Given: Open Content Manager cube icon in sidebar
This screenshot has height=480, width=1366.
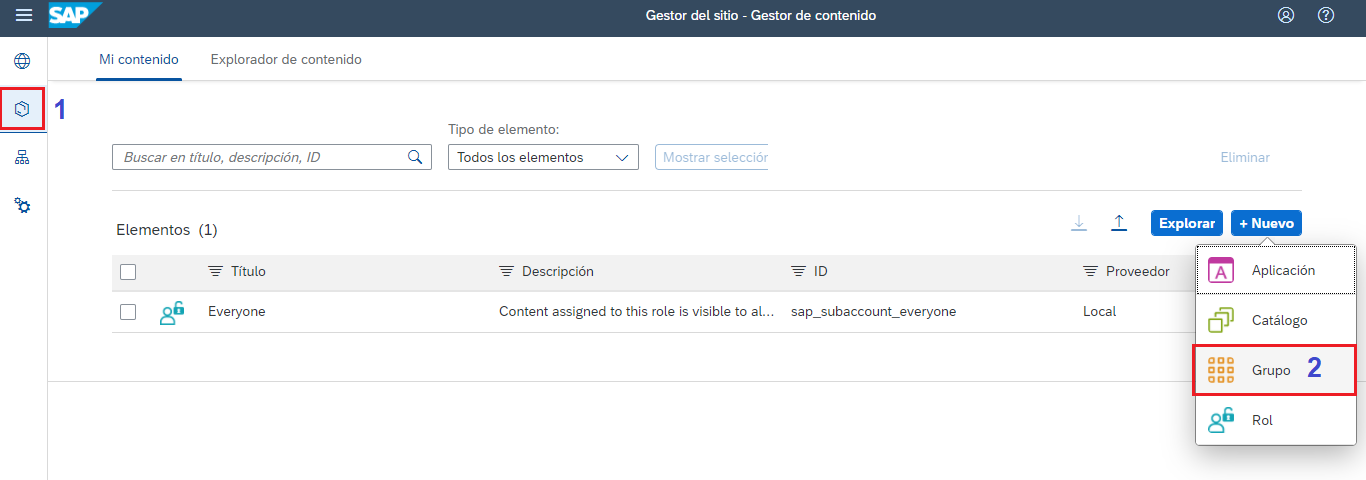Looking at the screenshot, I should click(22, 108).
